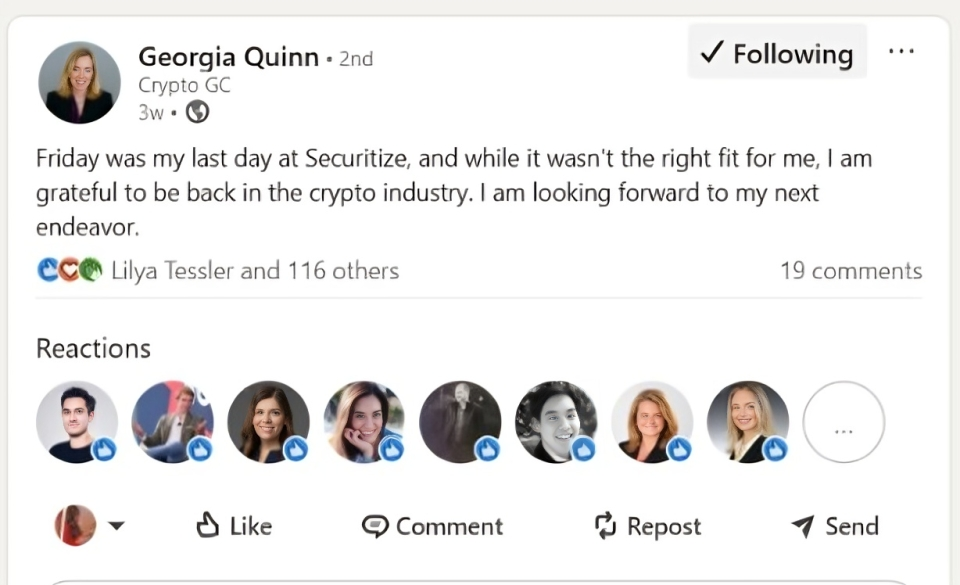Open the 19 comments link
Viewport: 960px width, 585px height.
(x=851, y=270)
